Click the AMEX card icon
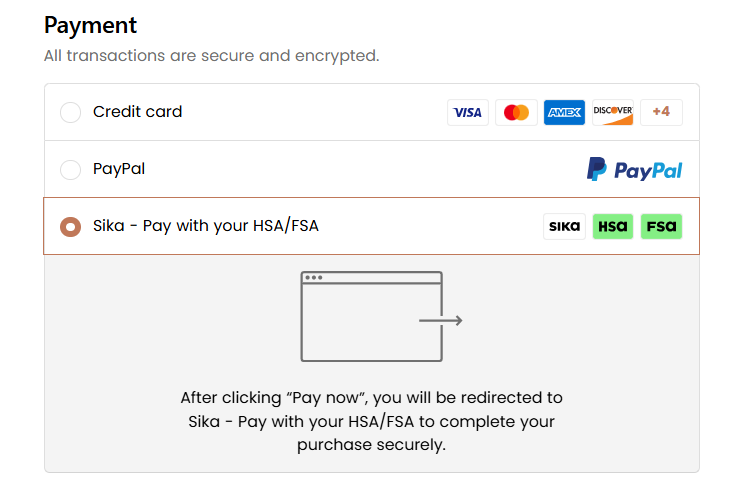This screenshot has width=733, height=495. [x=564, y=112]
